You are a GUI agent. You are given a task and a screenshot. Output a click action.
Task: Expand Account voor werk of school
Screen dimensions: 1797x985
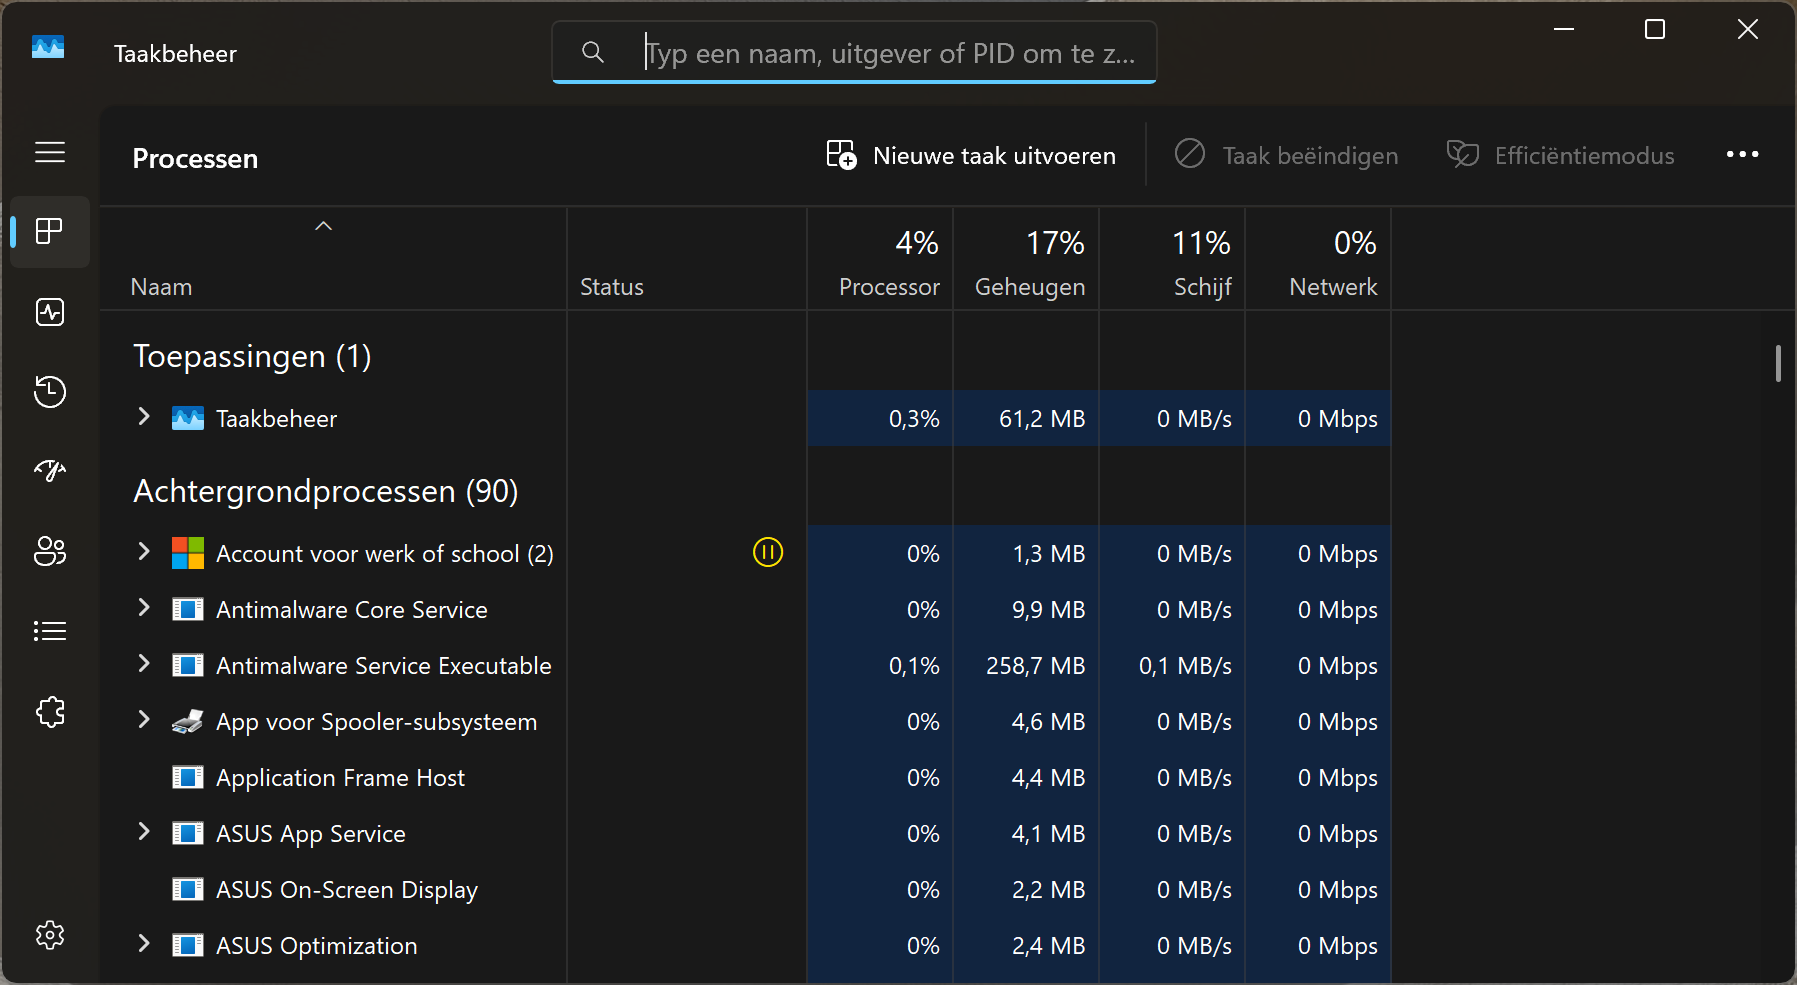point(144,552)
